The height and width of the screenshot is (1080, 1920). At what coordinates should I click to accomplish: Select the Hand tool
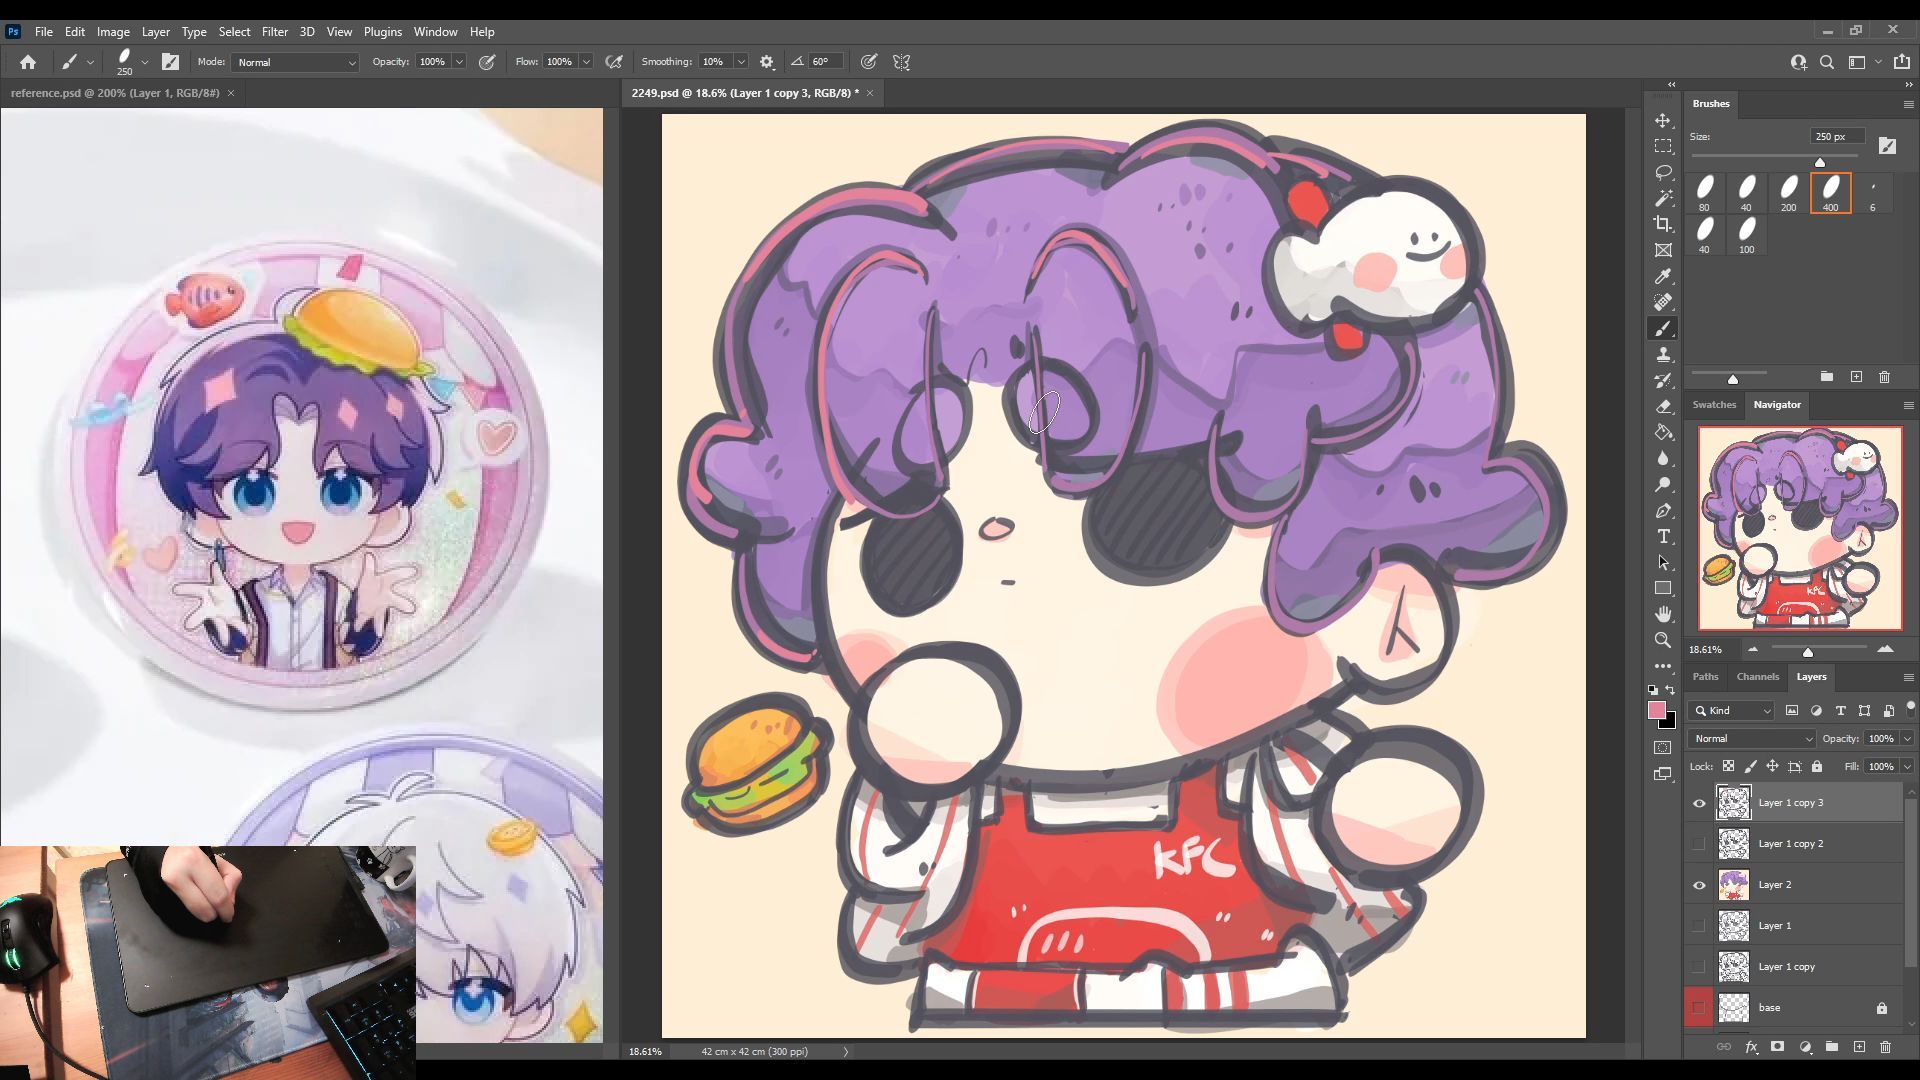[1663, 614]
